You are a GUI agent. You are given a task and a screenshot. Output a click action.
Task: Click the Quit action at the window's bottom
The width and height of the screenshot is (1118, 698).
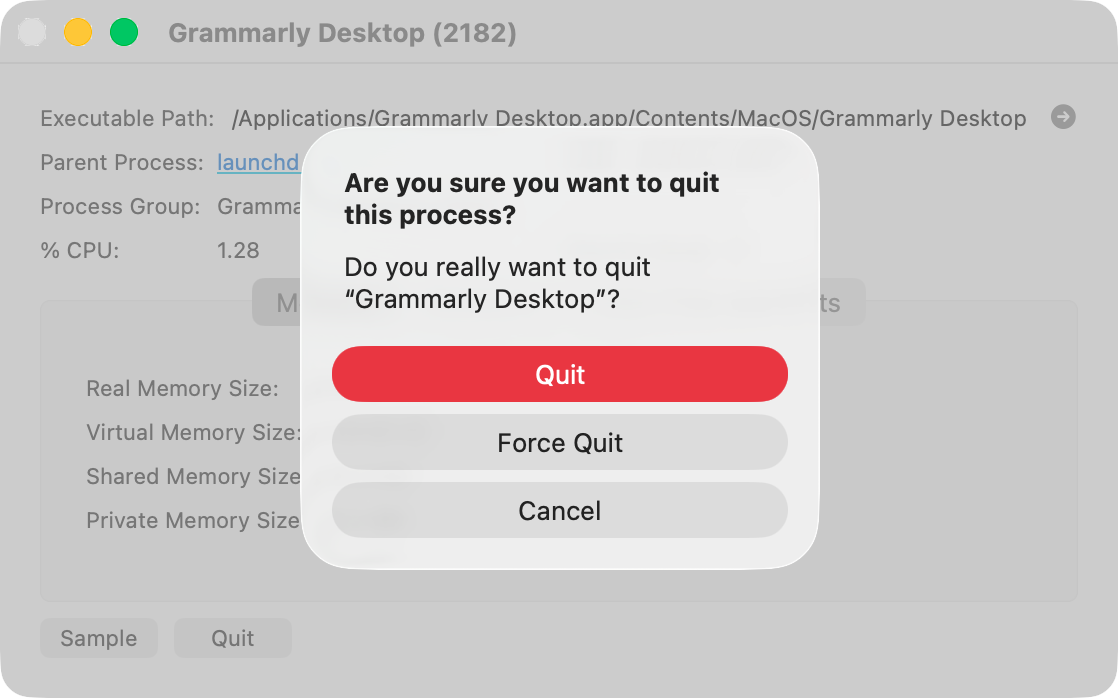click(232, 638)
